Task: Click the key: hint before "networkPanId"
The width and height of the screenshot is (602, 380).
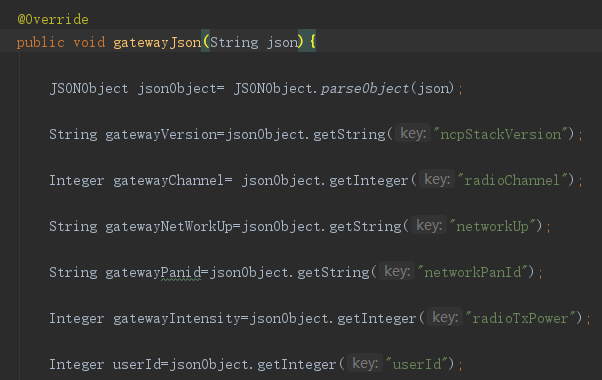Action: pyautogui.click(x=397, y=272)
